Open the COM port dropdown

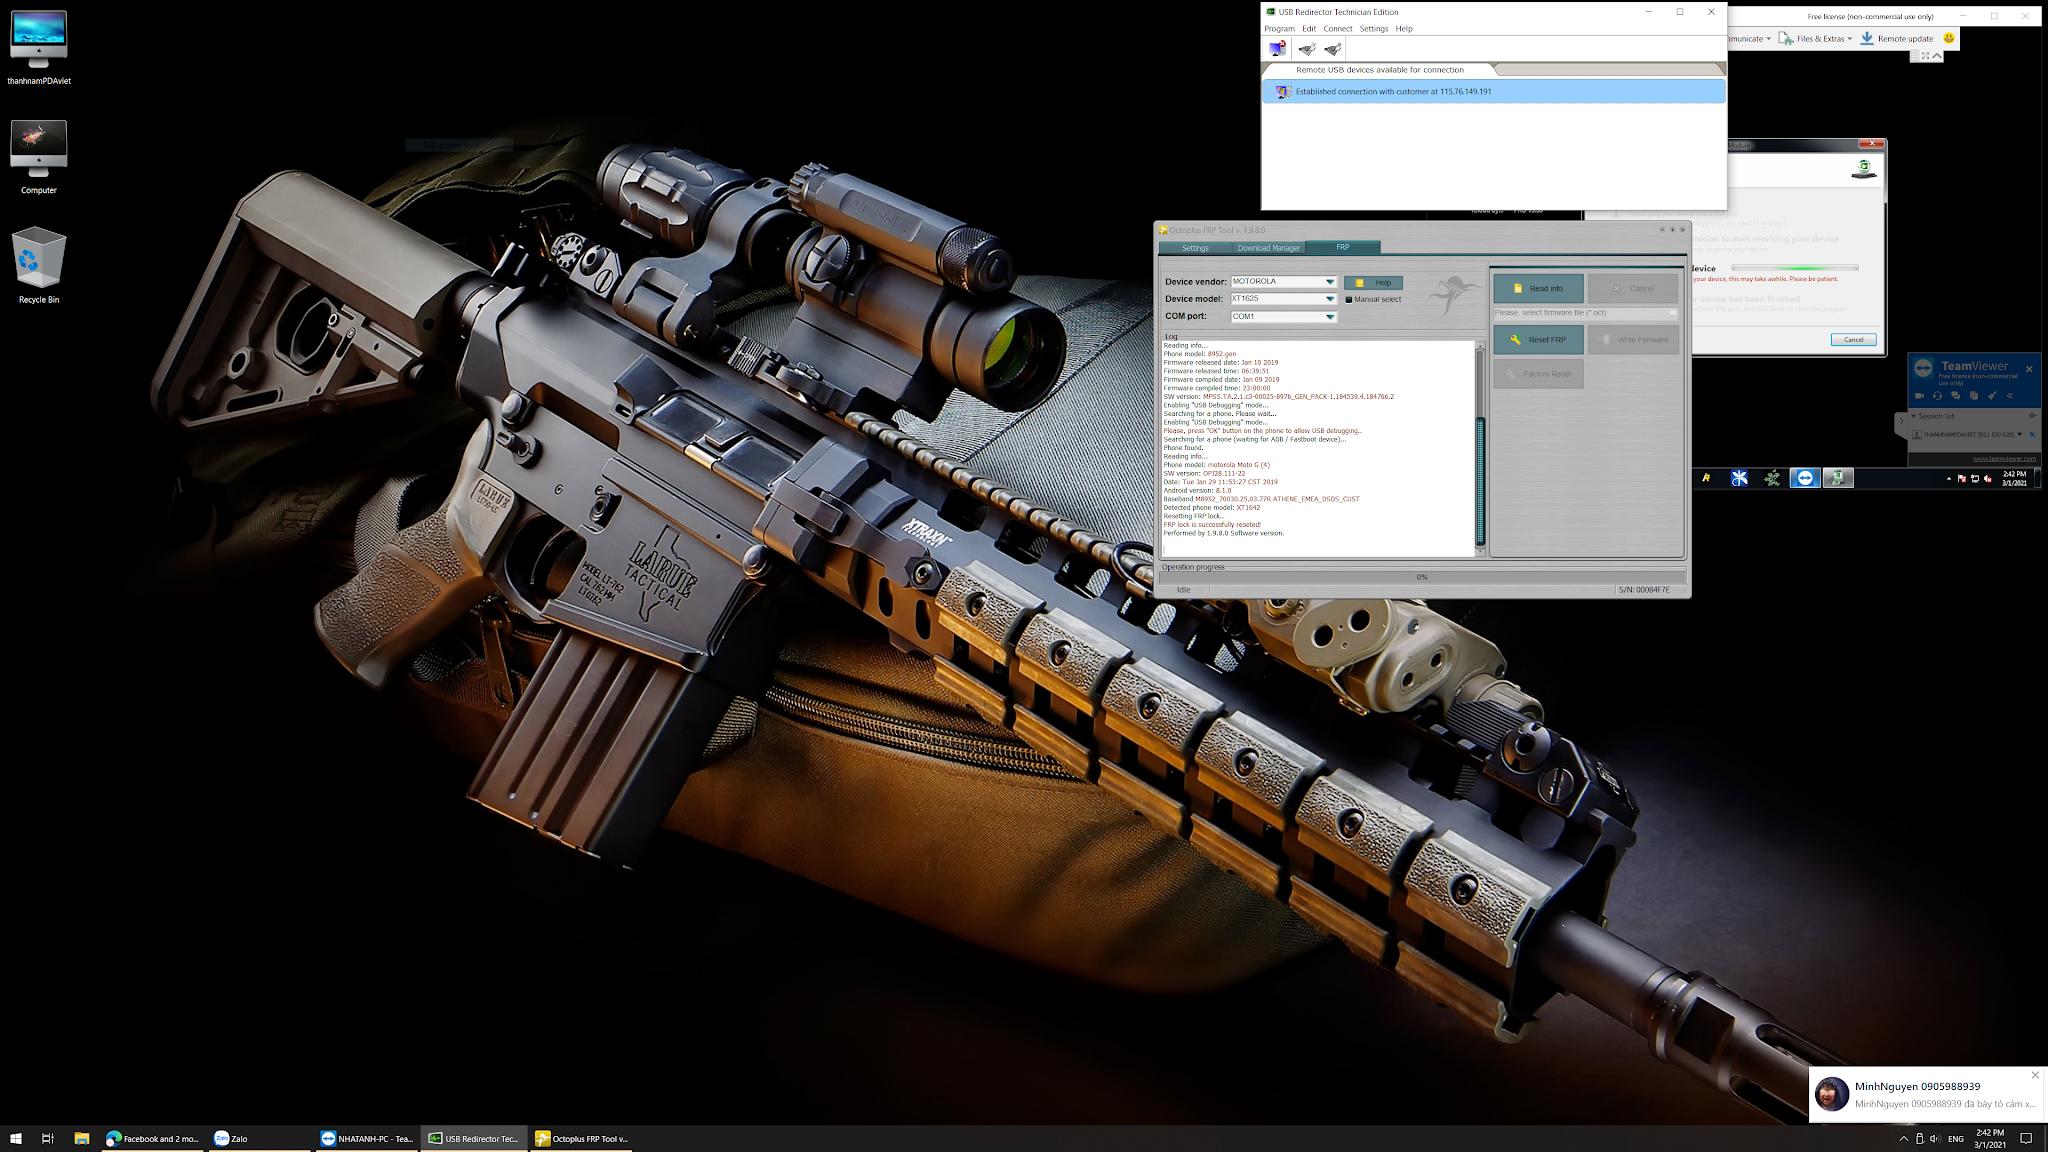pos(1330,317)
